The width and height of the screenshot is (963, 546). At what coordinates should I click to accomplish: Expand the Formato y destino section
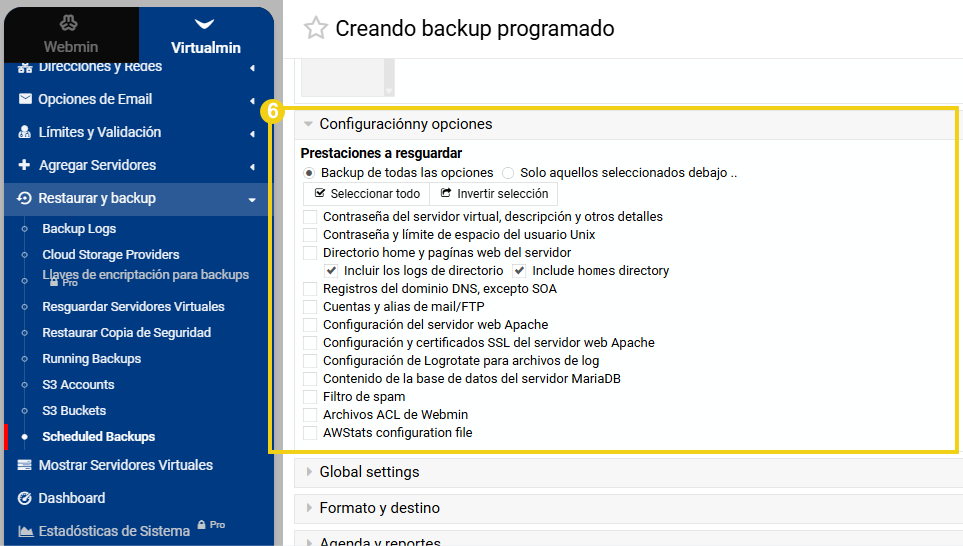[629, 508]
